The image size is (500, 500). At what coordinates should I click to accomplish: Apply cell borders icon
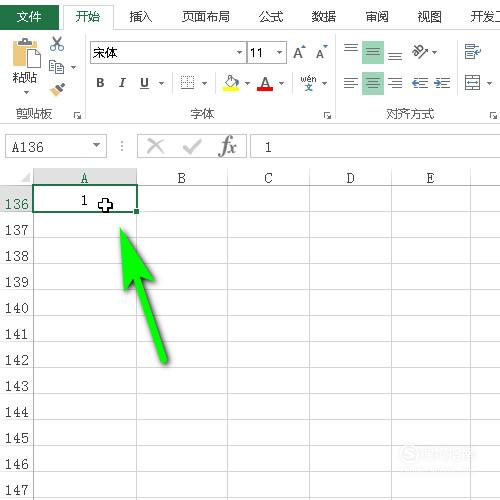pyautogui.click(x=187, y=83)
